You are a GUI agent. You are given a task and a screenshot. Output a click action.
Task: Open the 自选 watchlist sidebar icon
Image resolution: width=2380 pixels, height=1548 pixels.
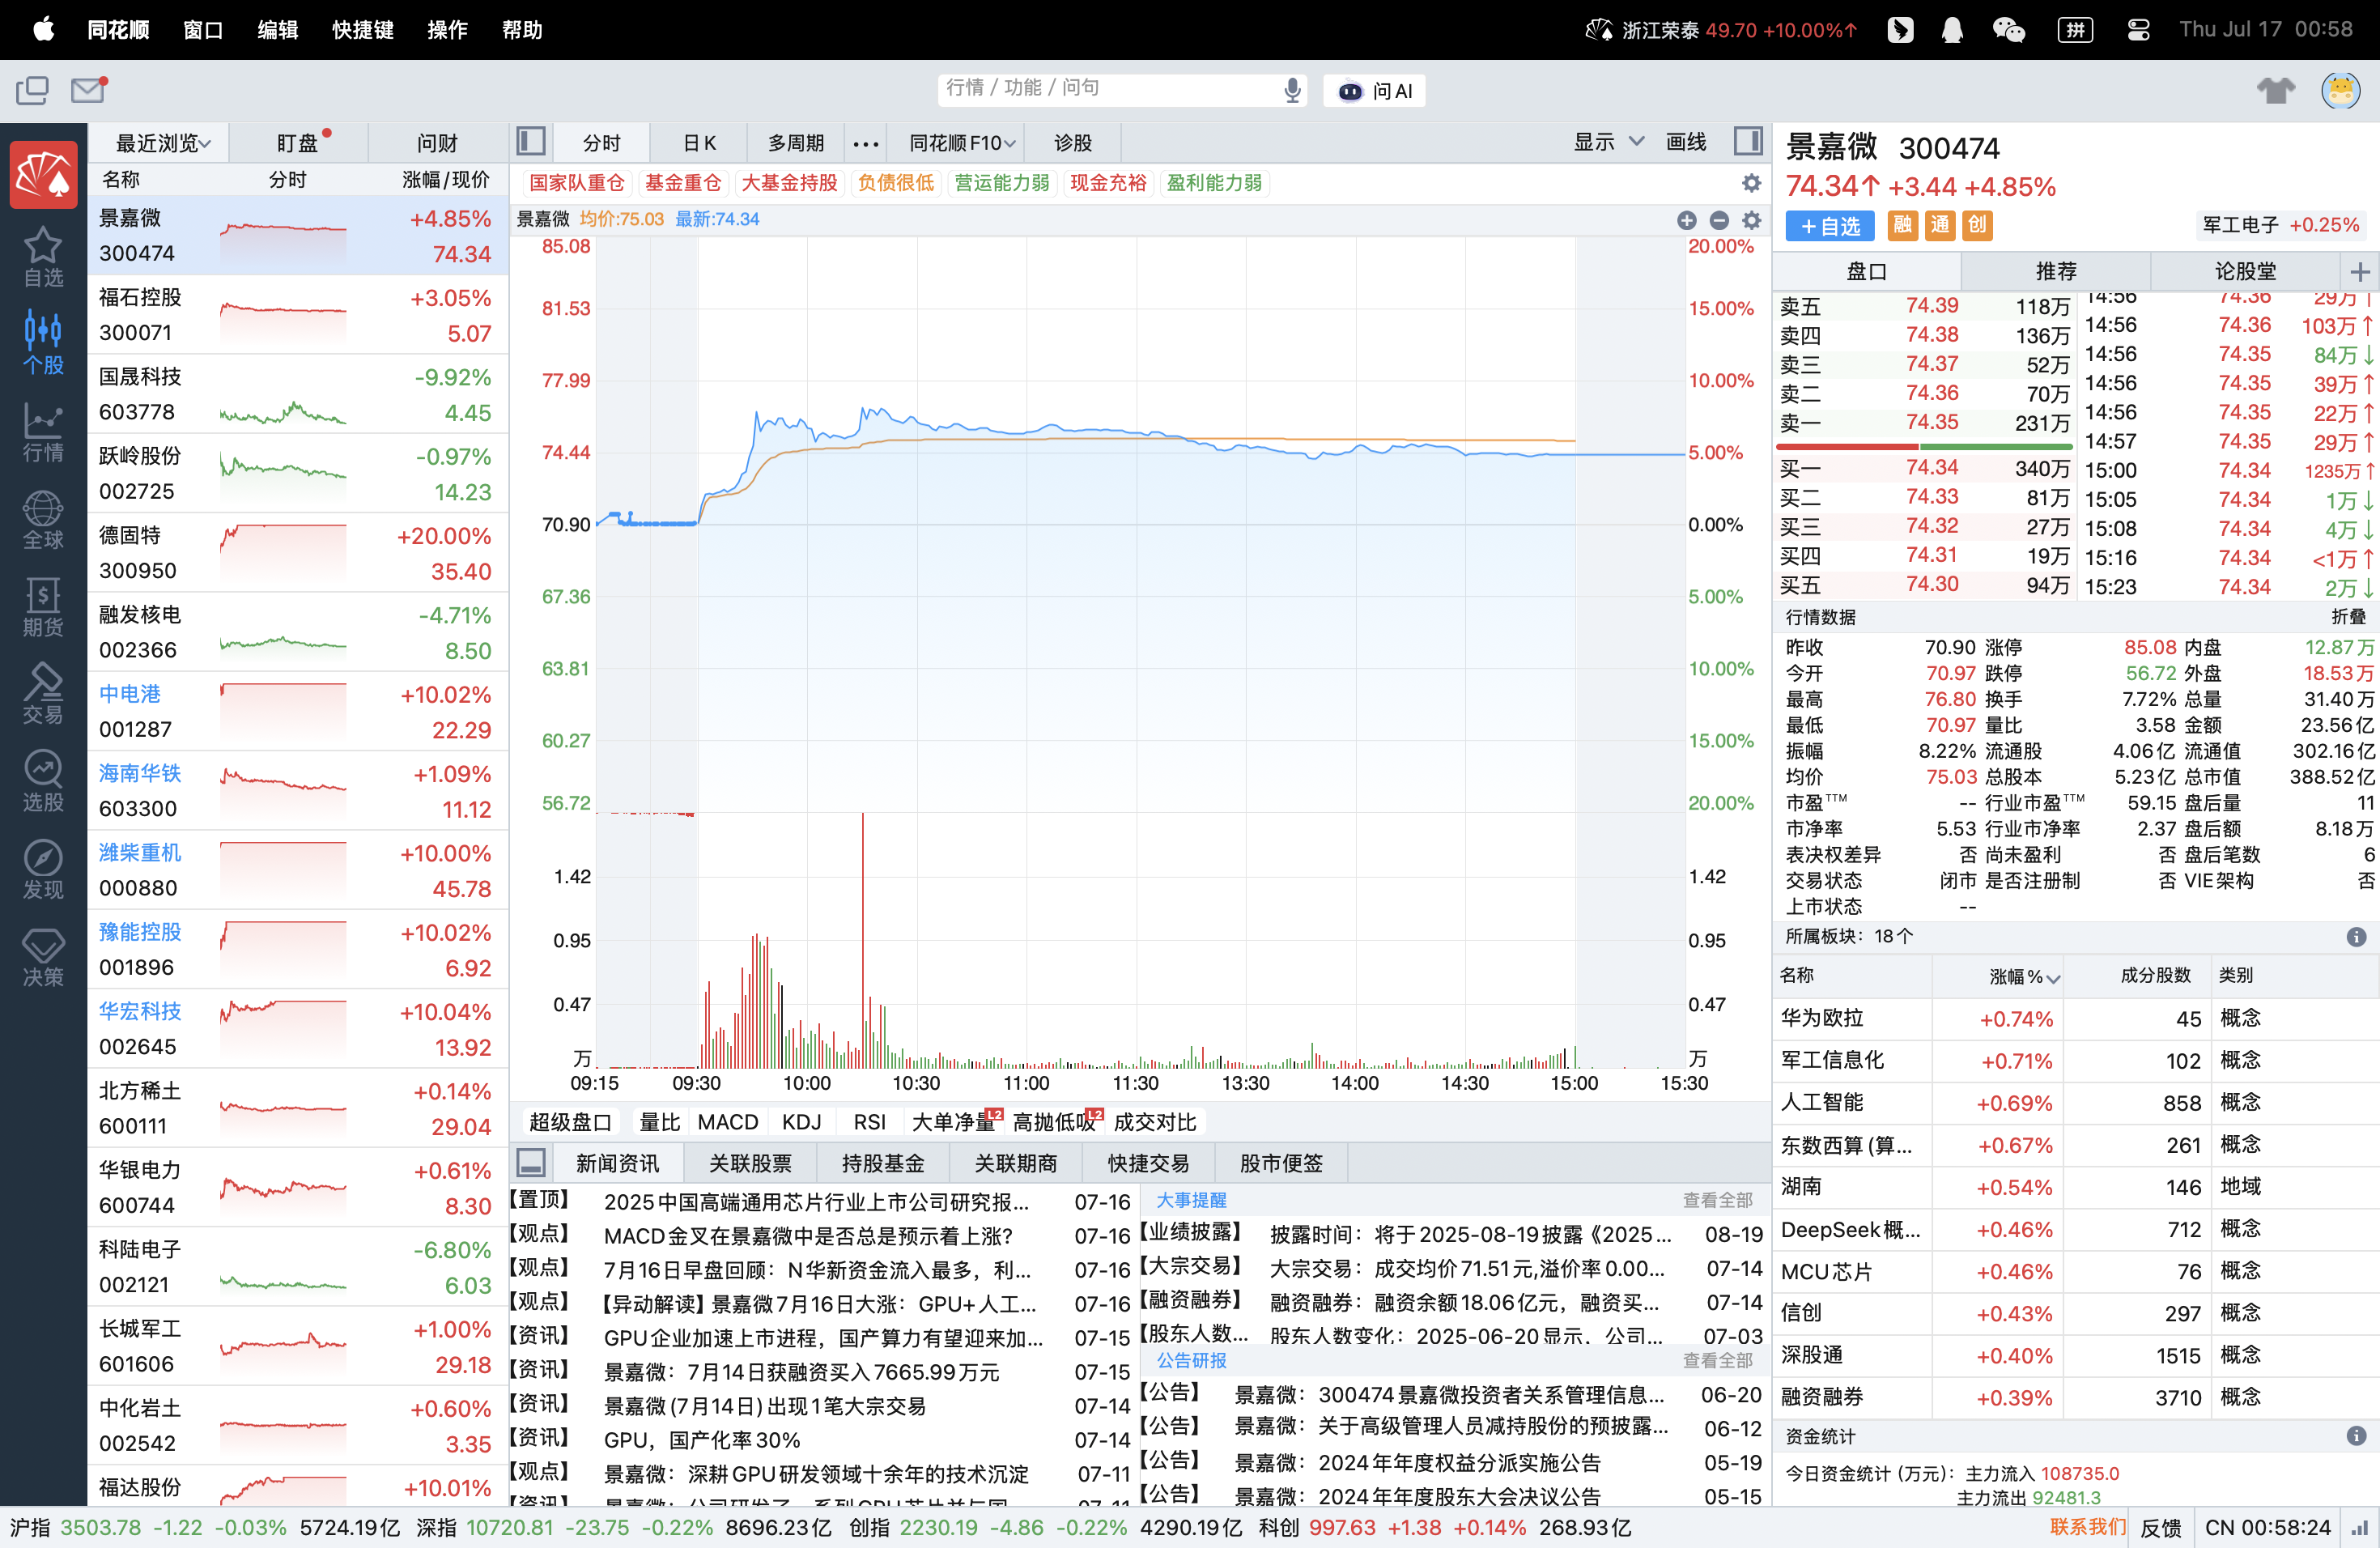43,256
